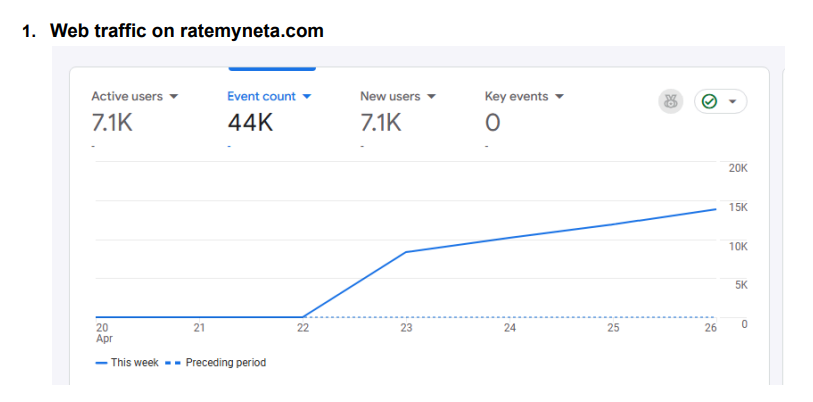
Task: Click the 44K event count value
Action: 250,123
